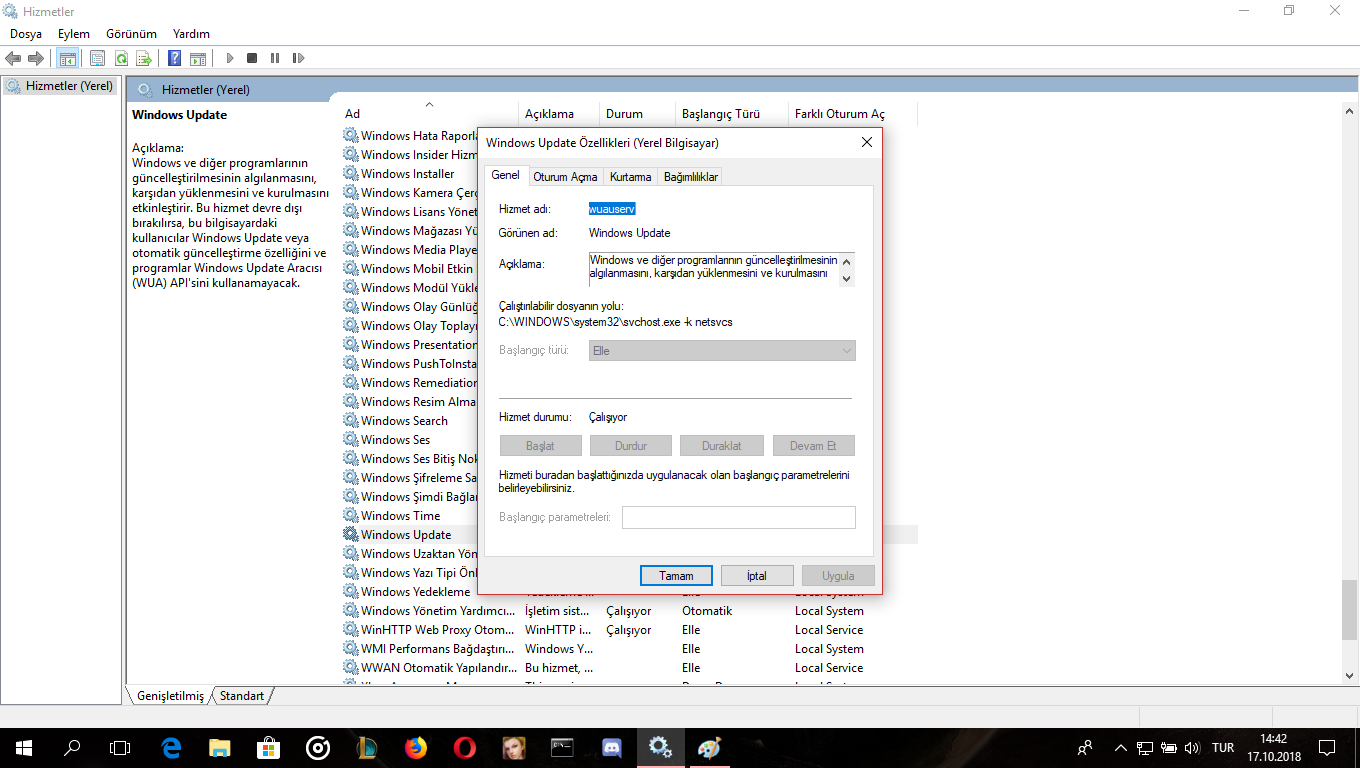Select the WinHTTP Web Proxy service row

click(x=630, y=630)
